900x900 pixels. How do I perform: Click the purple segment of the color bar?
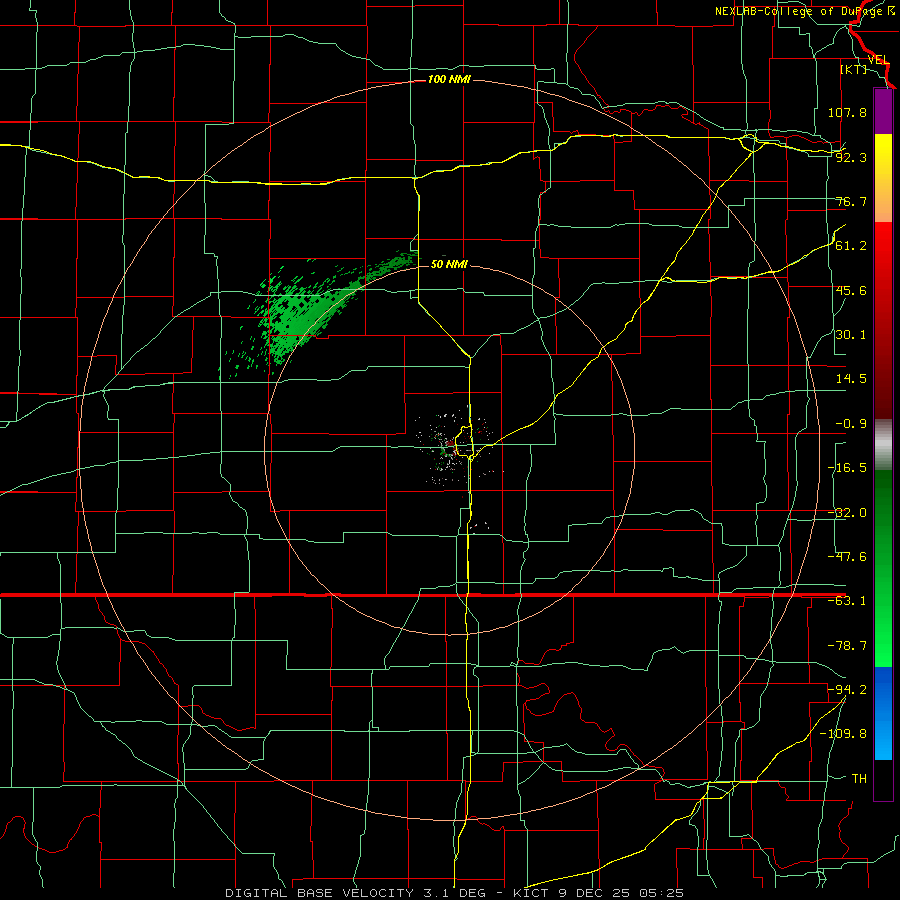point(883,111)
